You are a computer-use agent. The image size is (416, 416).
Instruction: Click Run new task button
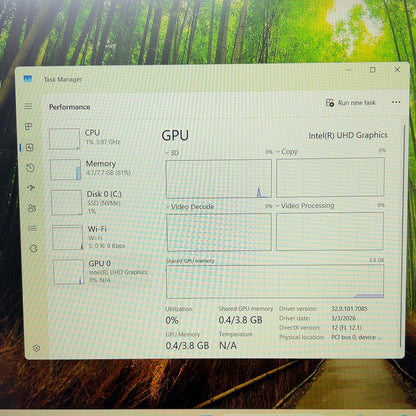tap(351, 103)
